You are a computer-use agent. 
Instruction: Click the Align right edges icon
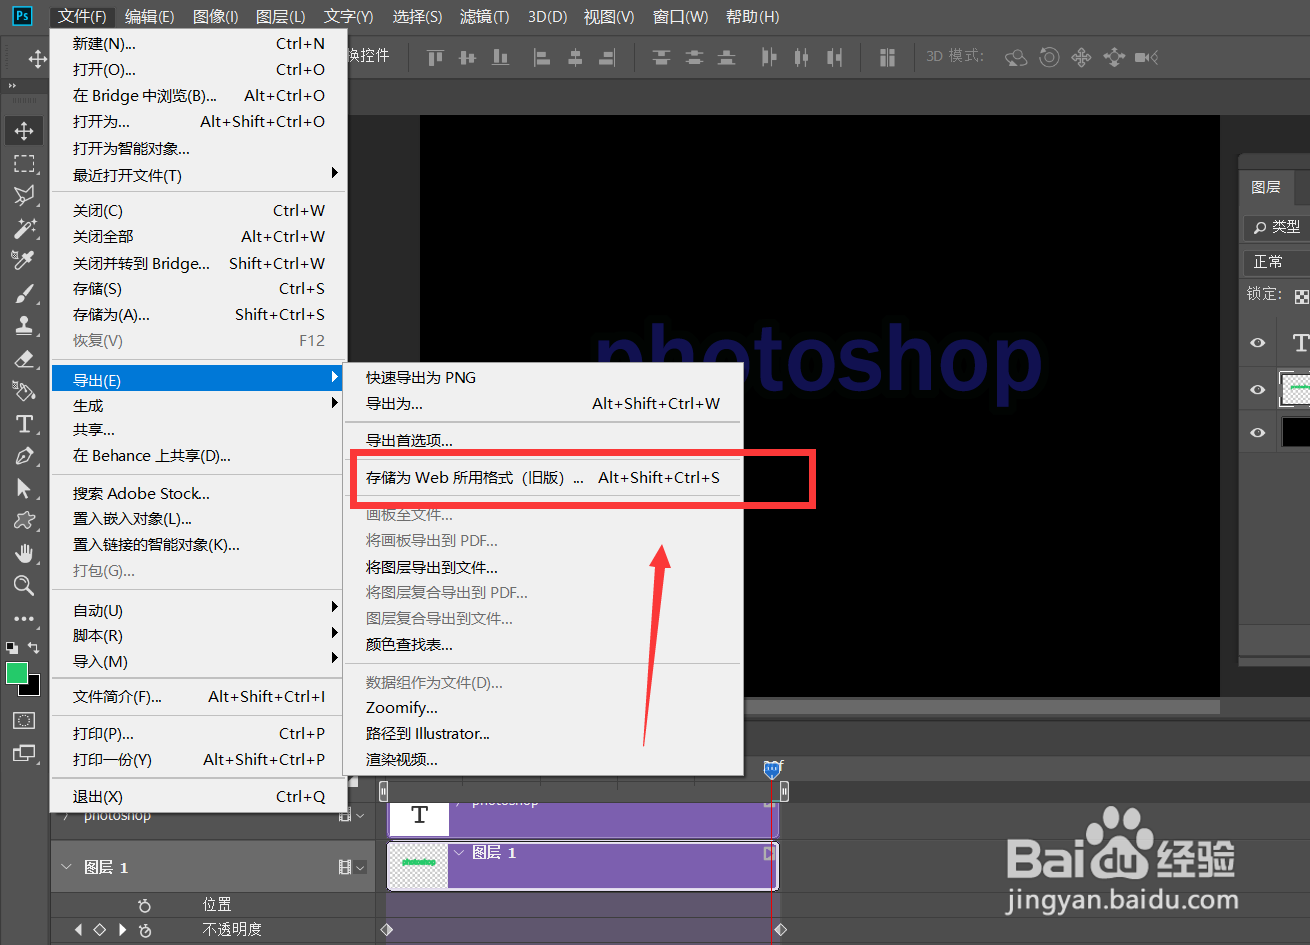[x=608, y=58]
